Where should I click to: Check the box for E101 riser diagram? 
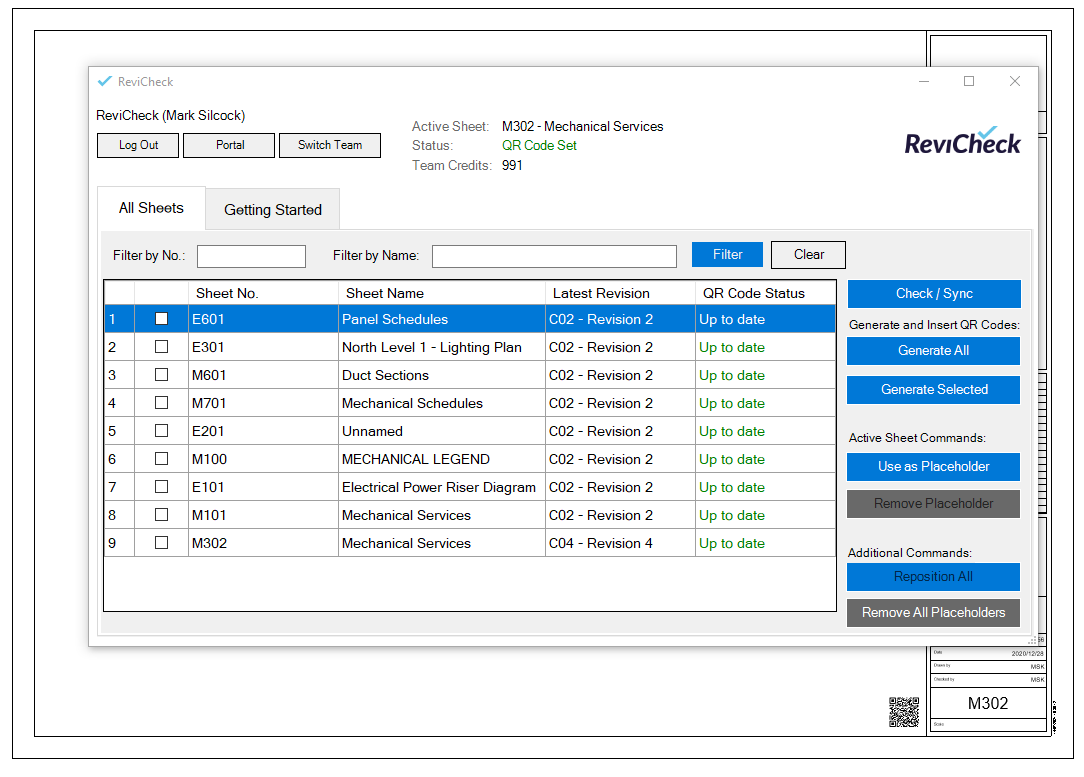click(161, 487)
